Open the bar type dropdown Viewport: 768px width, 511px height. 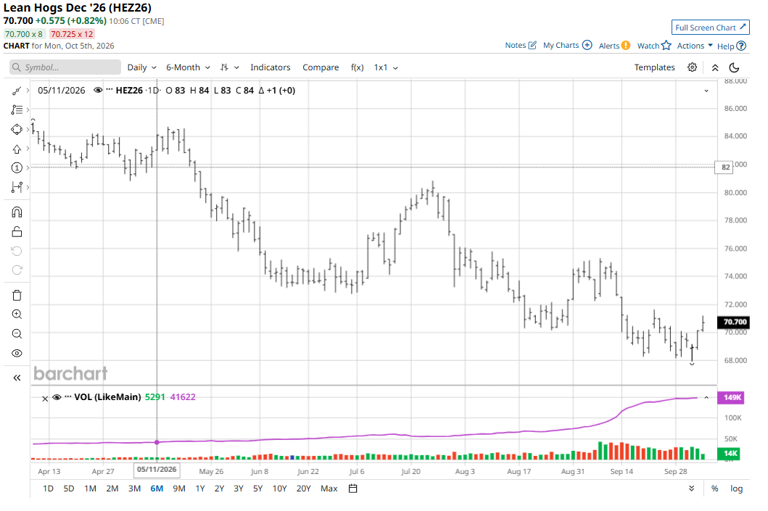229,67
